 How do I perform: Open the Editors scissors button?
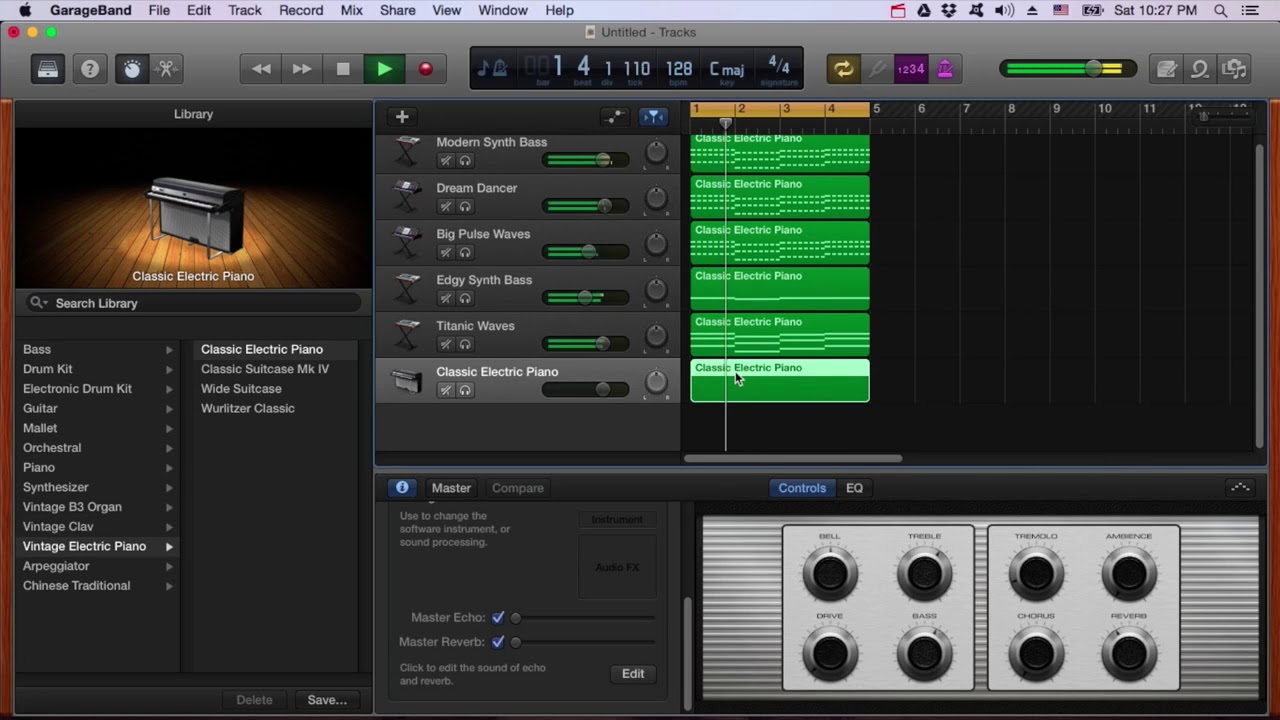click(167, 69)
